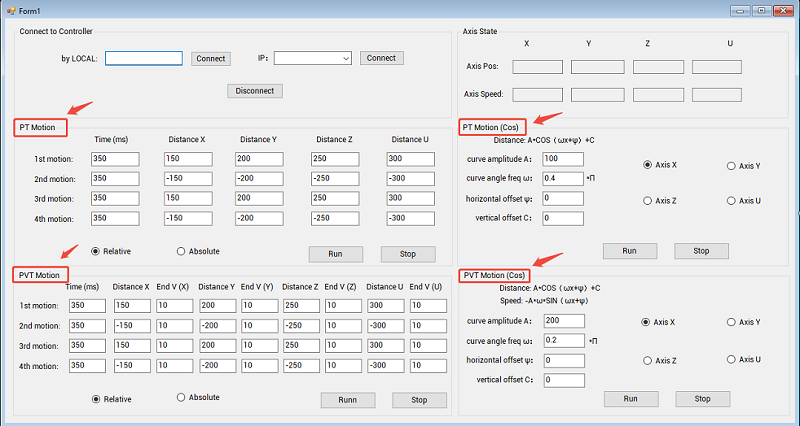Click Axis Pos X field in Axis State
Image resolution: width=800 pixels, height=426 pixels.
point(538,67)
